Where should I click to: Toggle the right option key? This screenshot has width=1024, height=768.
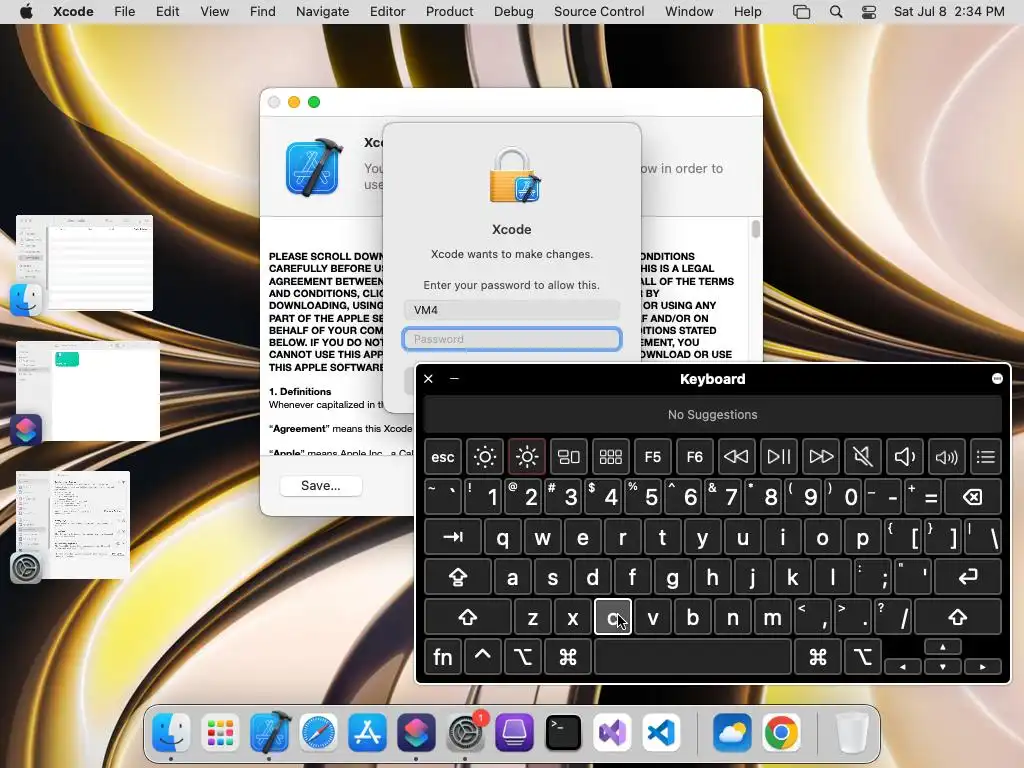pyautogui.click(x=863, y=656)
